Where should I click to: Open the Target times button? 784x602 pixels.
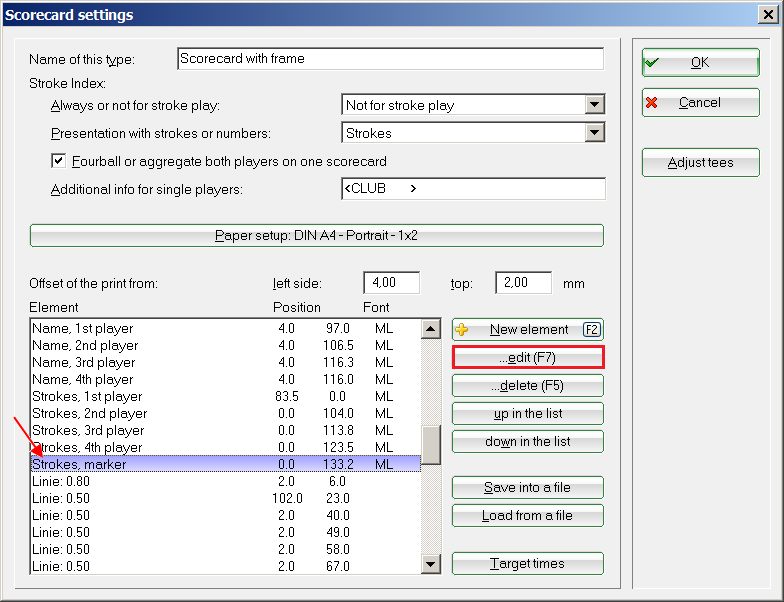point(527,563)
